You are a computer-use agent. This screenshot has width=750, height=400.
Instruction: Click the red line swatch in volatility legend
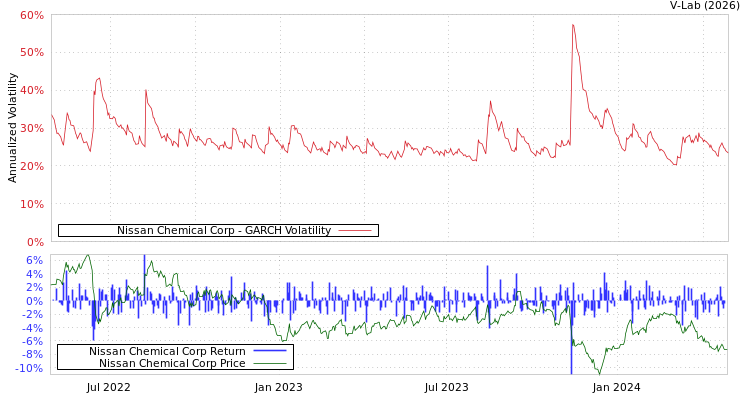point(355,230)
